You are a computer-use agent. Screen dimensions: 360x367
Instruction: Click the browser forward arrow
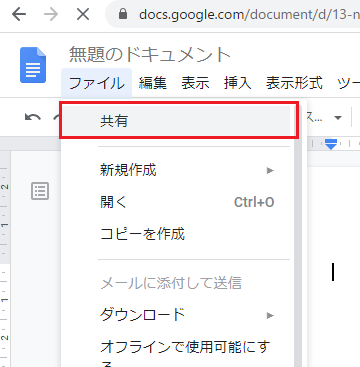pyautogui.click(x=51, y=14)
